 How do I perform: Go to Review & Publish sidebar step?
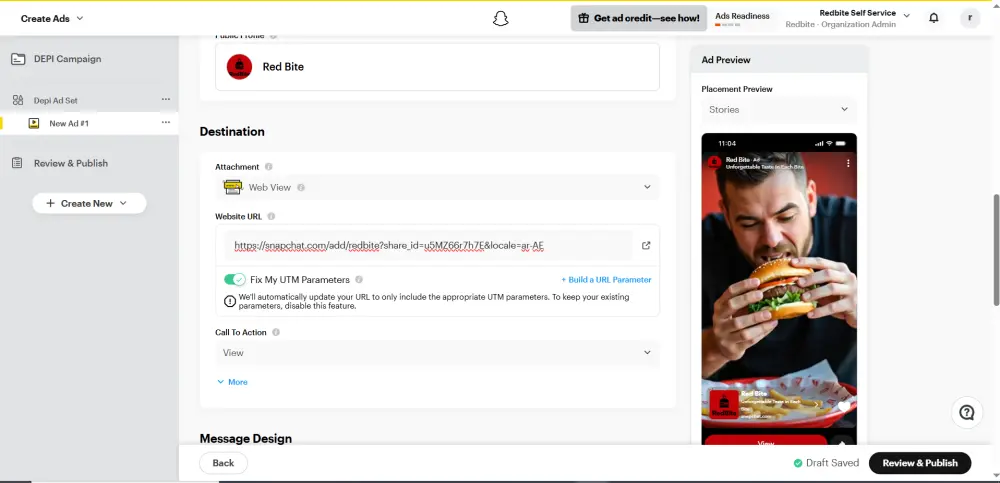71,163
